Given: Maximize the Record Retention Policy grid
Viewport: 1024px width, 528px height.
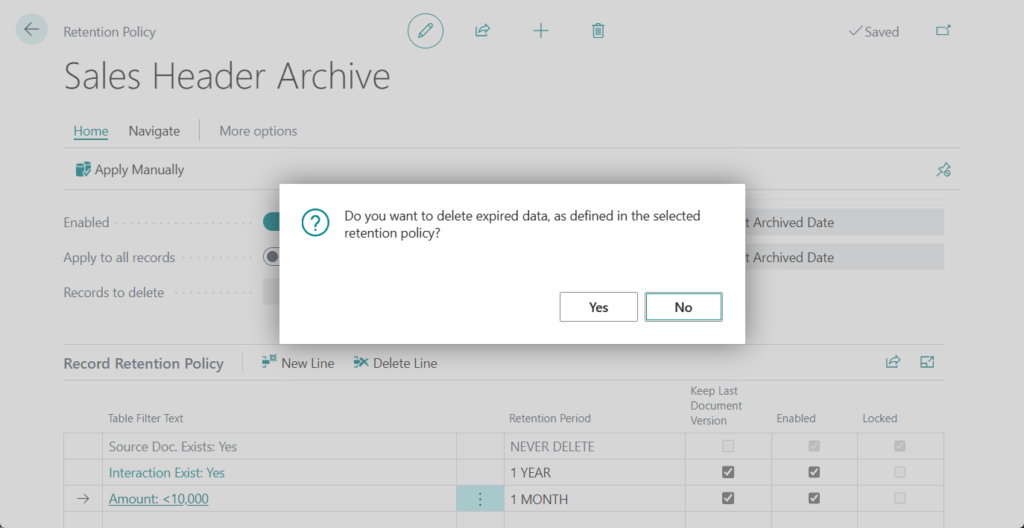Looking at the screenshot, I should tap(927, 362).
